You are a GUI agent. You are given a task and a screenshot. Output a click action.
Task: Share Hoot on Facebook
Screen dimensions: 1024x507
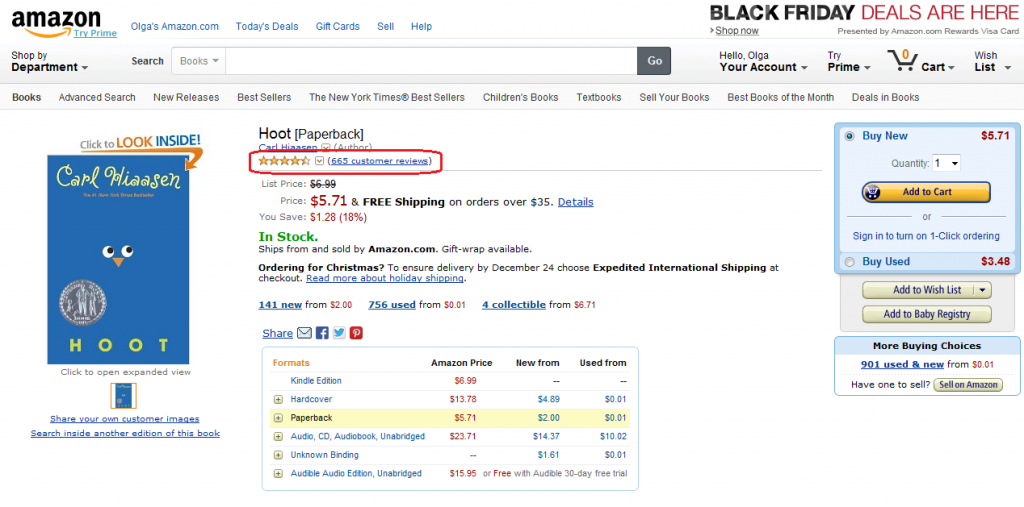(x=322, y=333)
